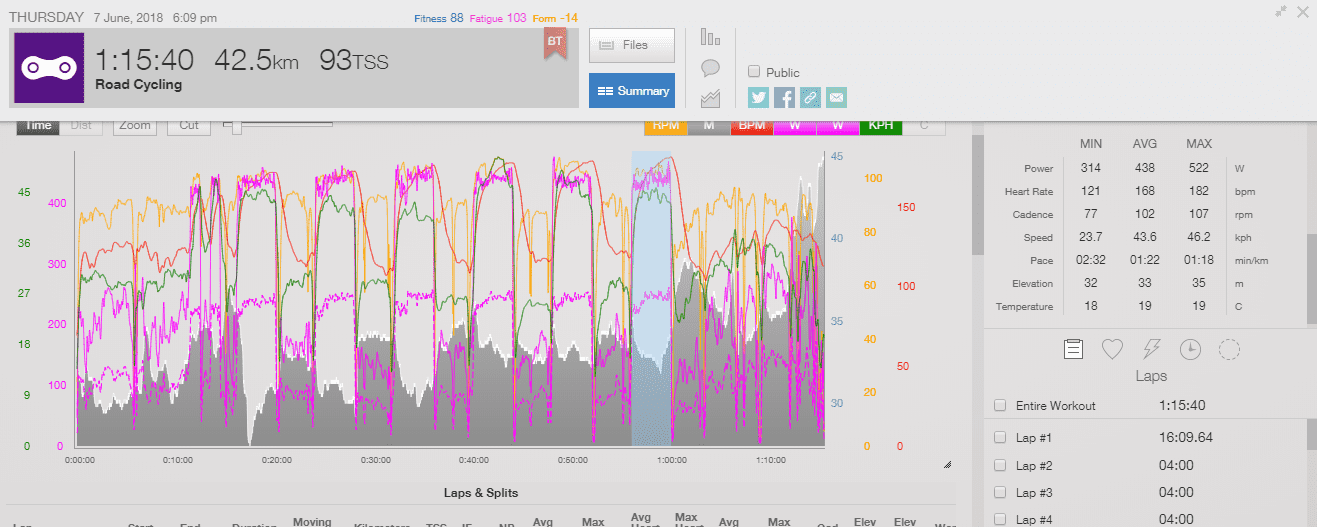Open the bar chart analysis icon
This screenshot has height=527, width=1317.
pos(711,38)
